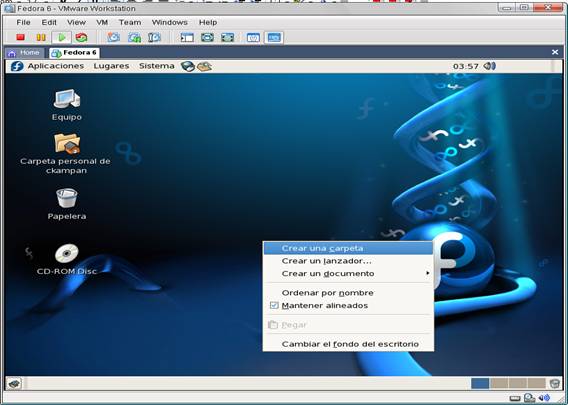The width and height of the screenshot is (568, 405).
Task: Toggle the Mantener alineados checkbox
Action: point(274,305)
